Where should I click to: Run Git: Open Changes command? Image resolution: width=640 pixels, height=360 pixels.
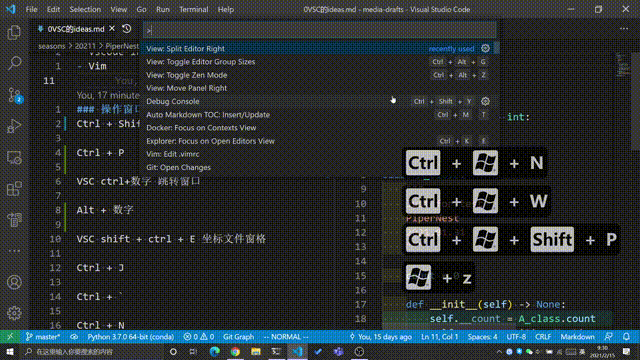tap(319, 167)
